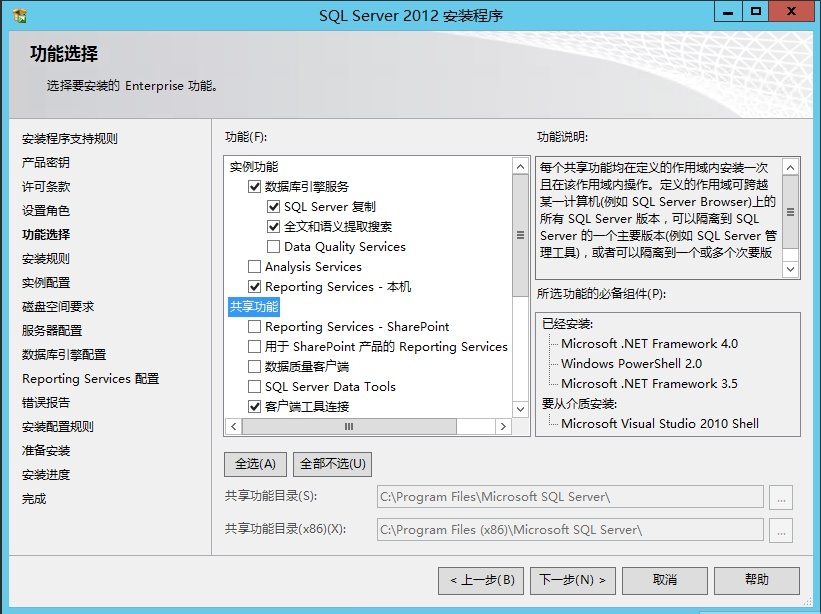Toggle 全文和语义提取搜索 checkbox
This screenshot has height=614, width=821.
click(x=273, y=226)
